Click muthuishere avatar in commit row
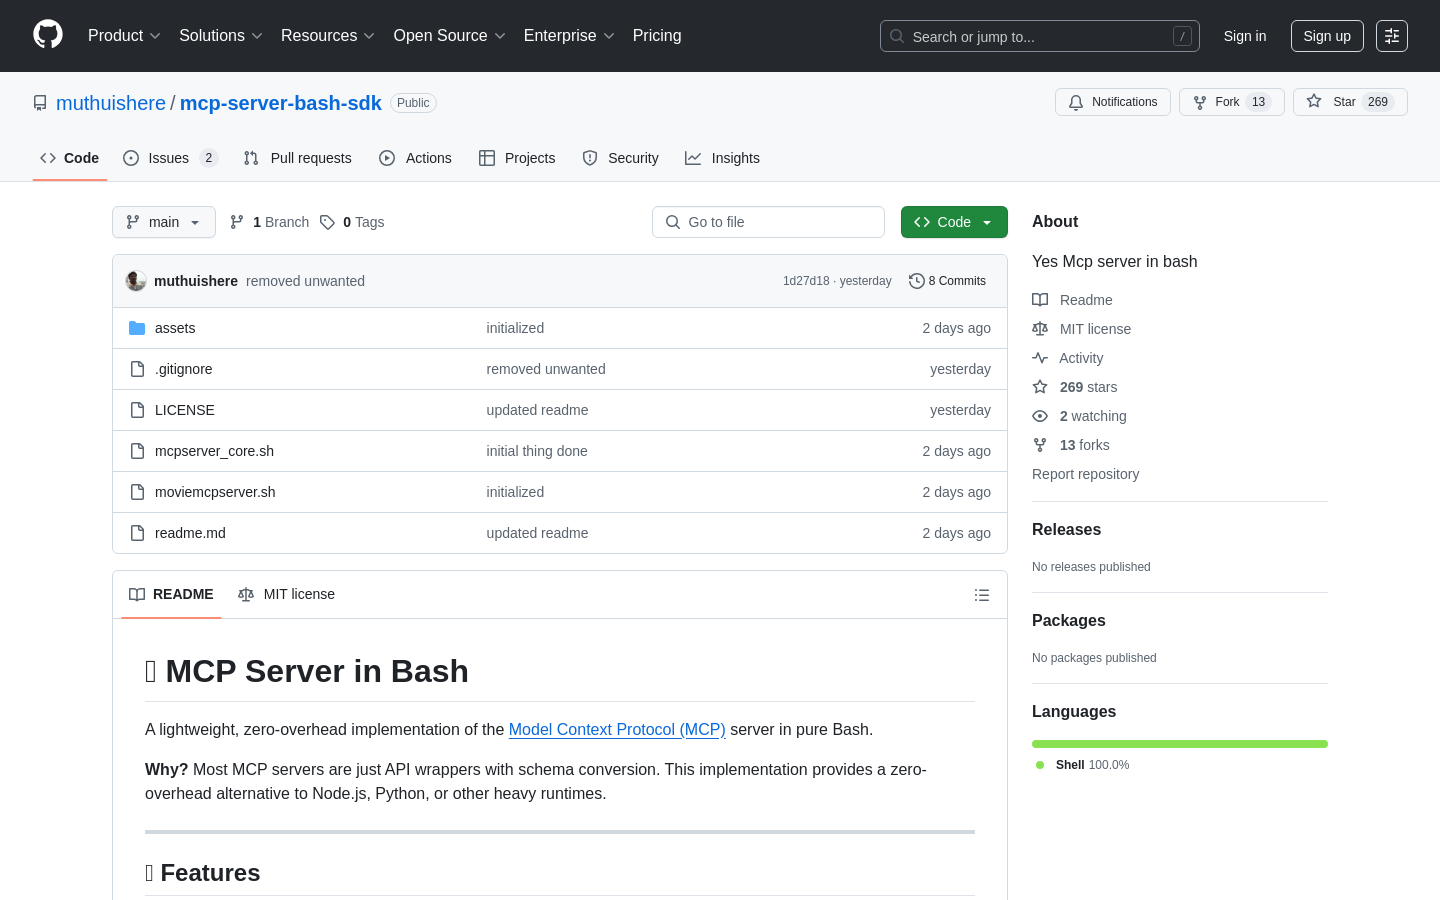The width and height of the screenshot is (1440, 900). coord(136,281)
